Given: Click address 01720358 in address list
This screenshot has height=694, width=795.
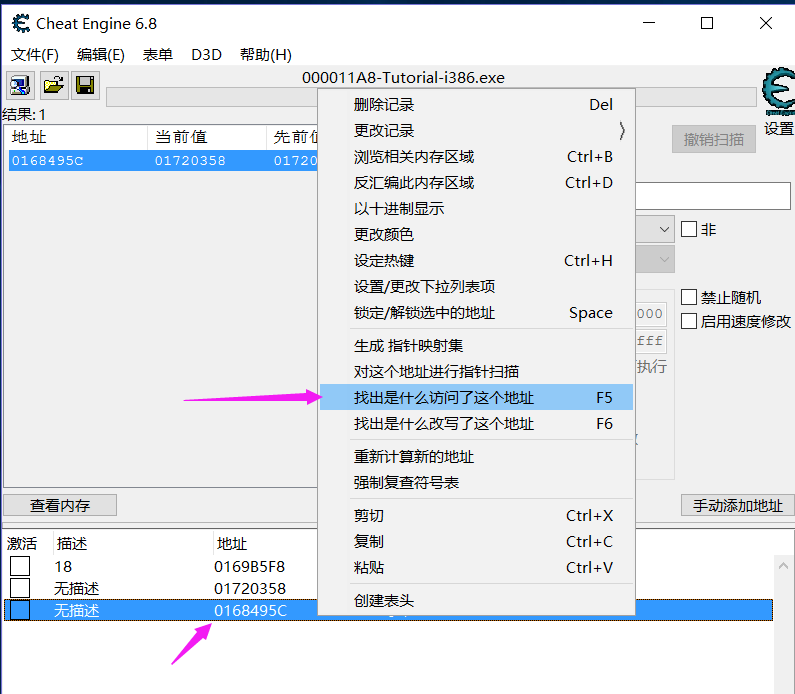Looking at the screenshot, I should [x=250, y=589].
